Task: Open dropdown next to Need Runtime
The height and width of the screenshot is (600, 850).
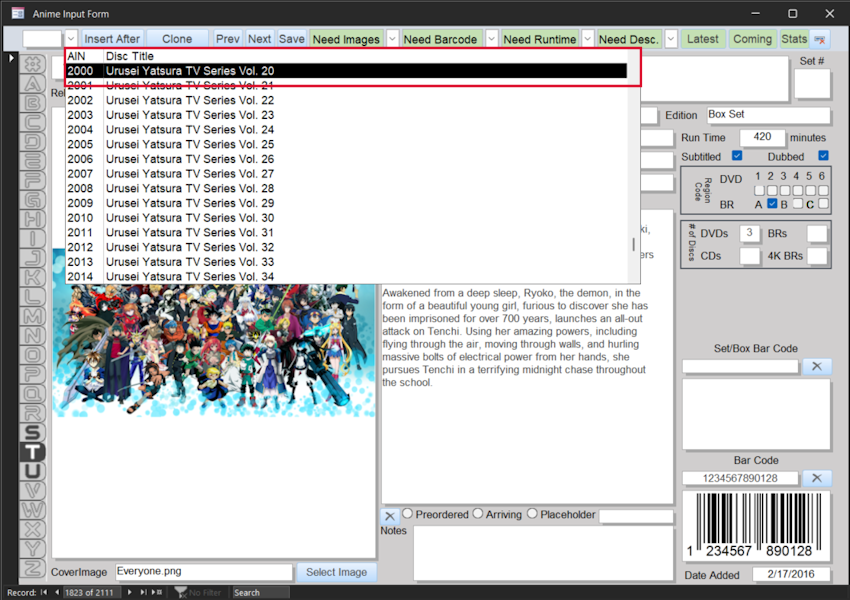Action: point(588,39)
